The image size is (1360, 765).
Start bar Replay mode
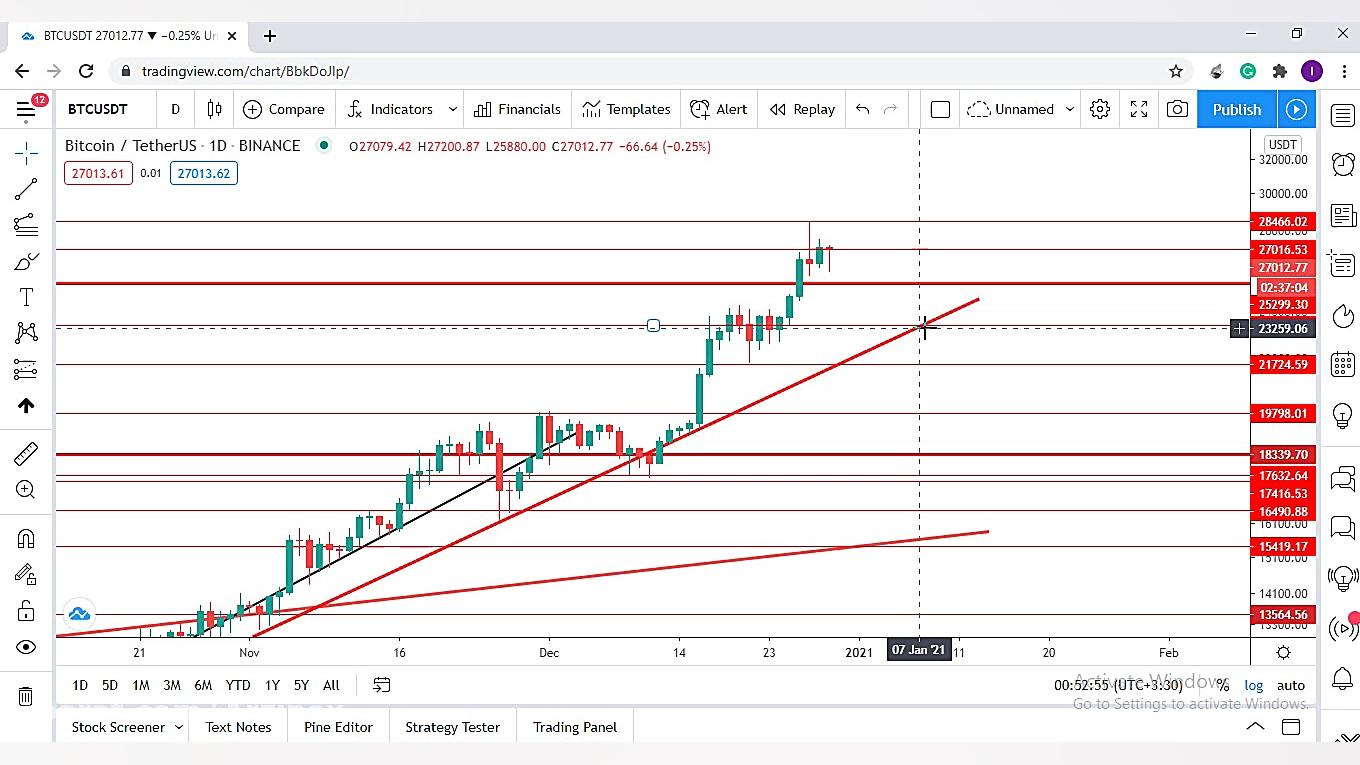click(x=802, y=109)
